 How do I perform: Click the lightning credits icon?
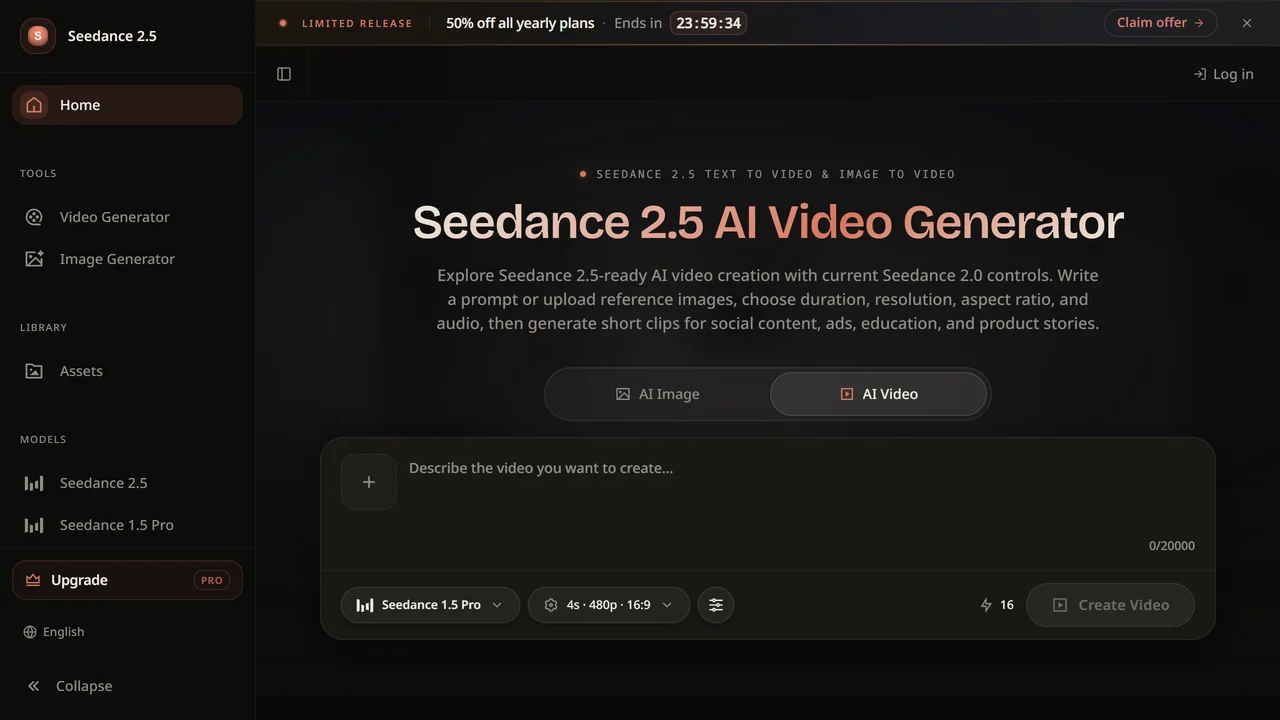pos(986,605)
